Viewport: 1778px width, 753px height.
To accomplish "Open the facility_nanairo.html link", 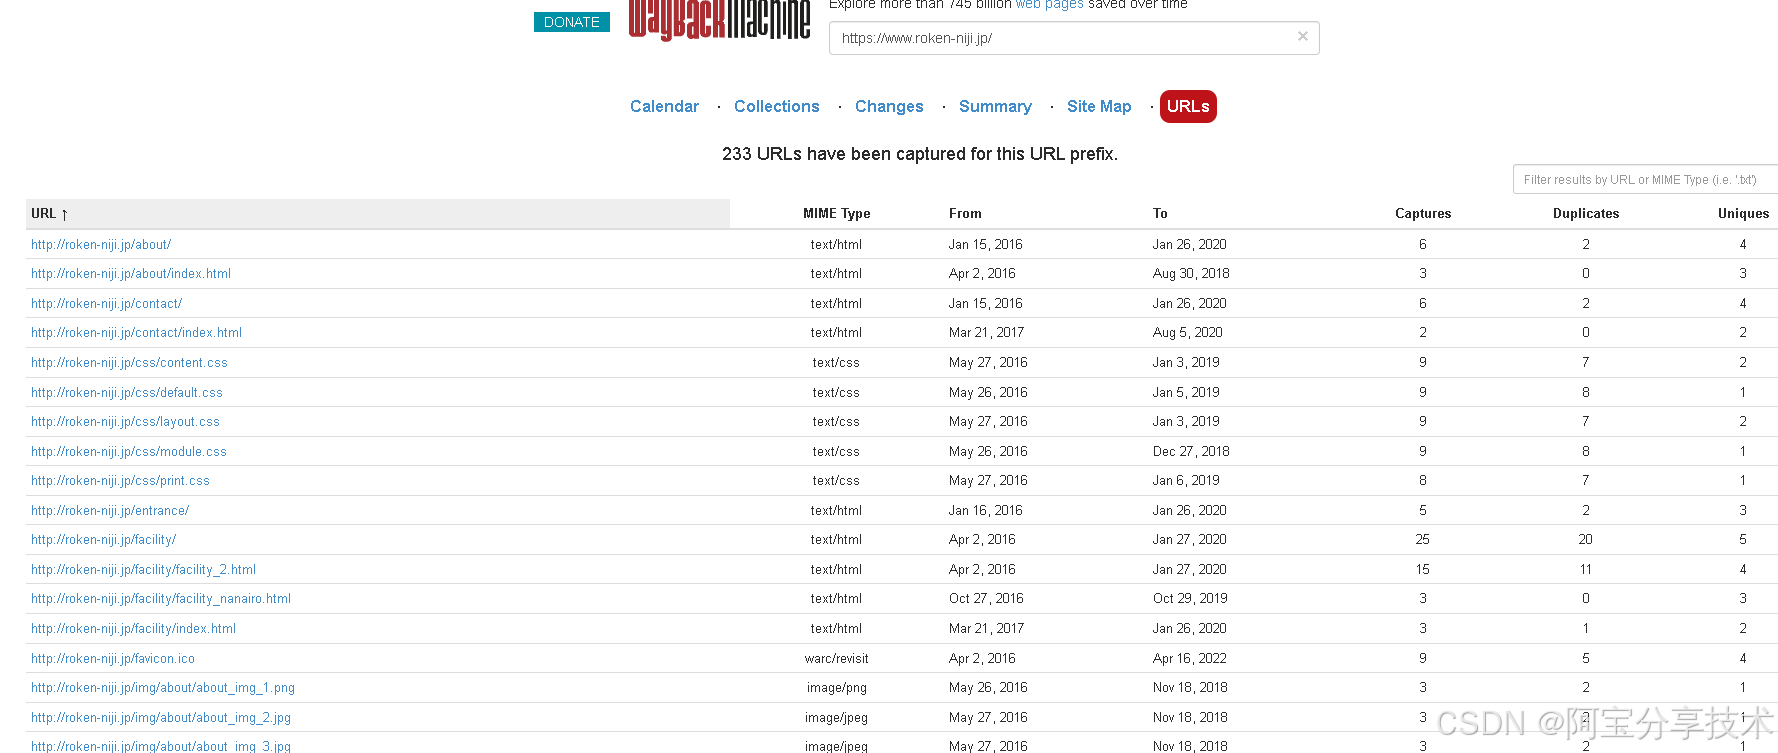I will [x=161, y=598].
